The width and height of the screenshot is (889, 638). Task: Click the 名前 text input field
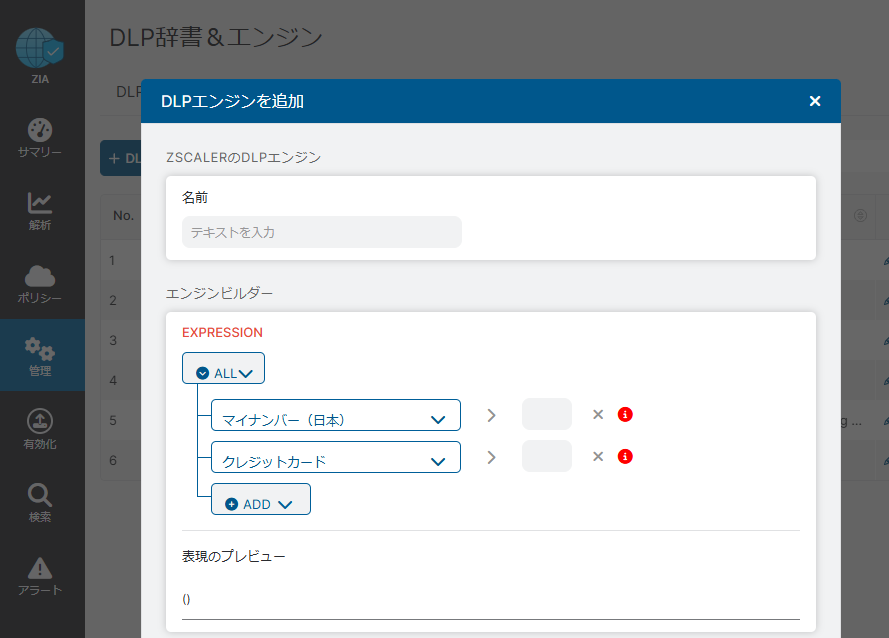[x=321, y=232]
